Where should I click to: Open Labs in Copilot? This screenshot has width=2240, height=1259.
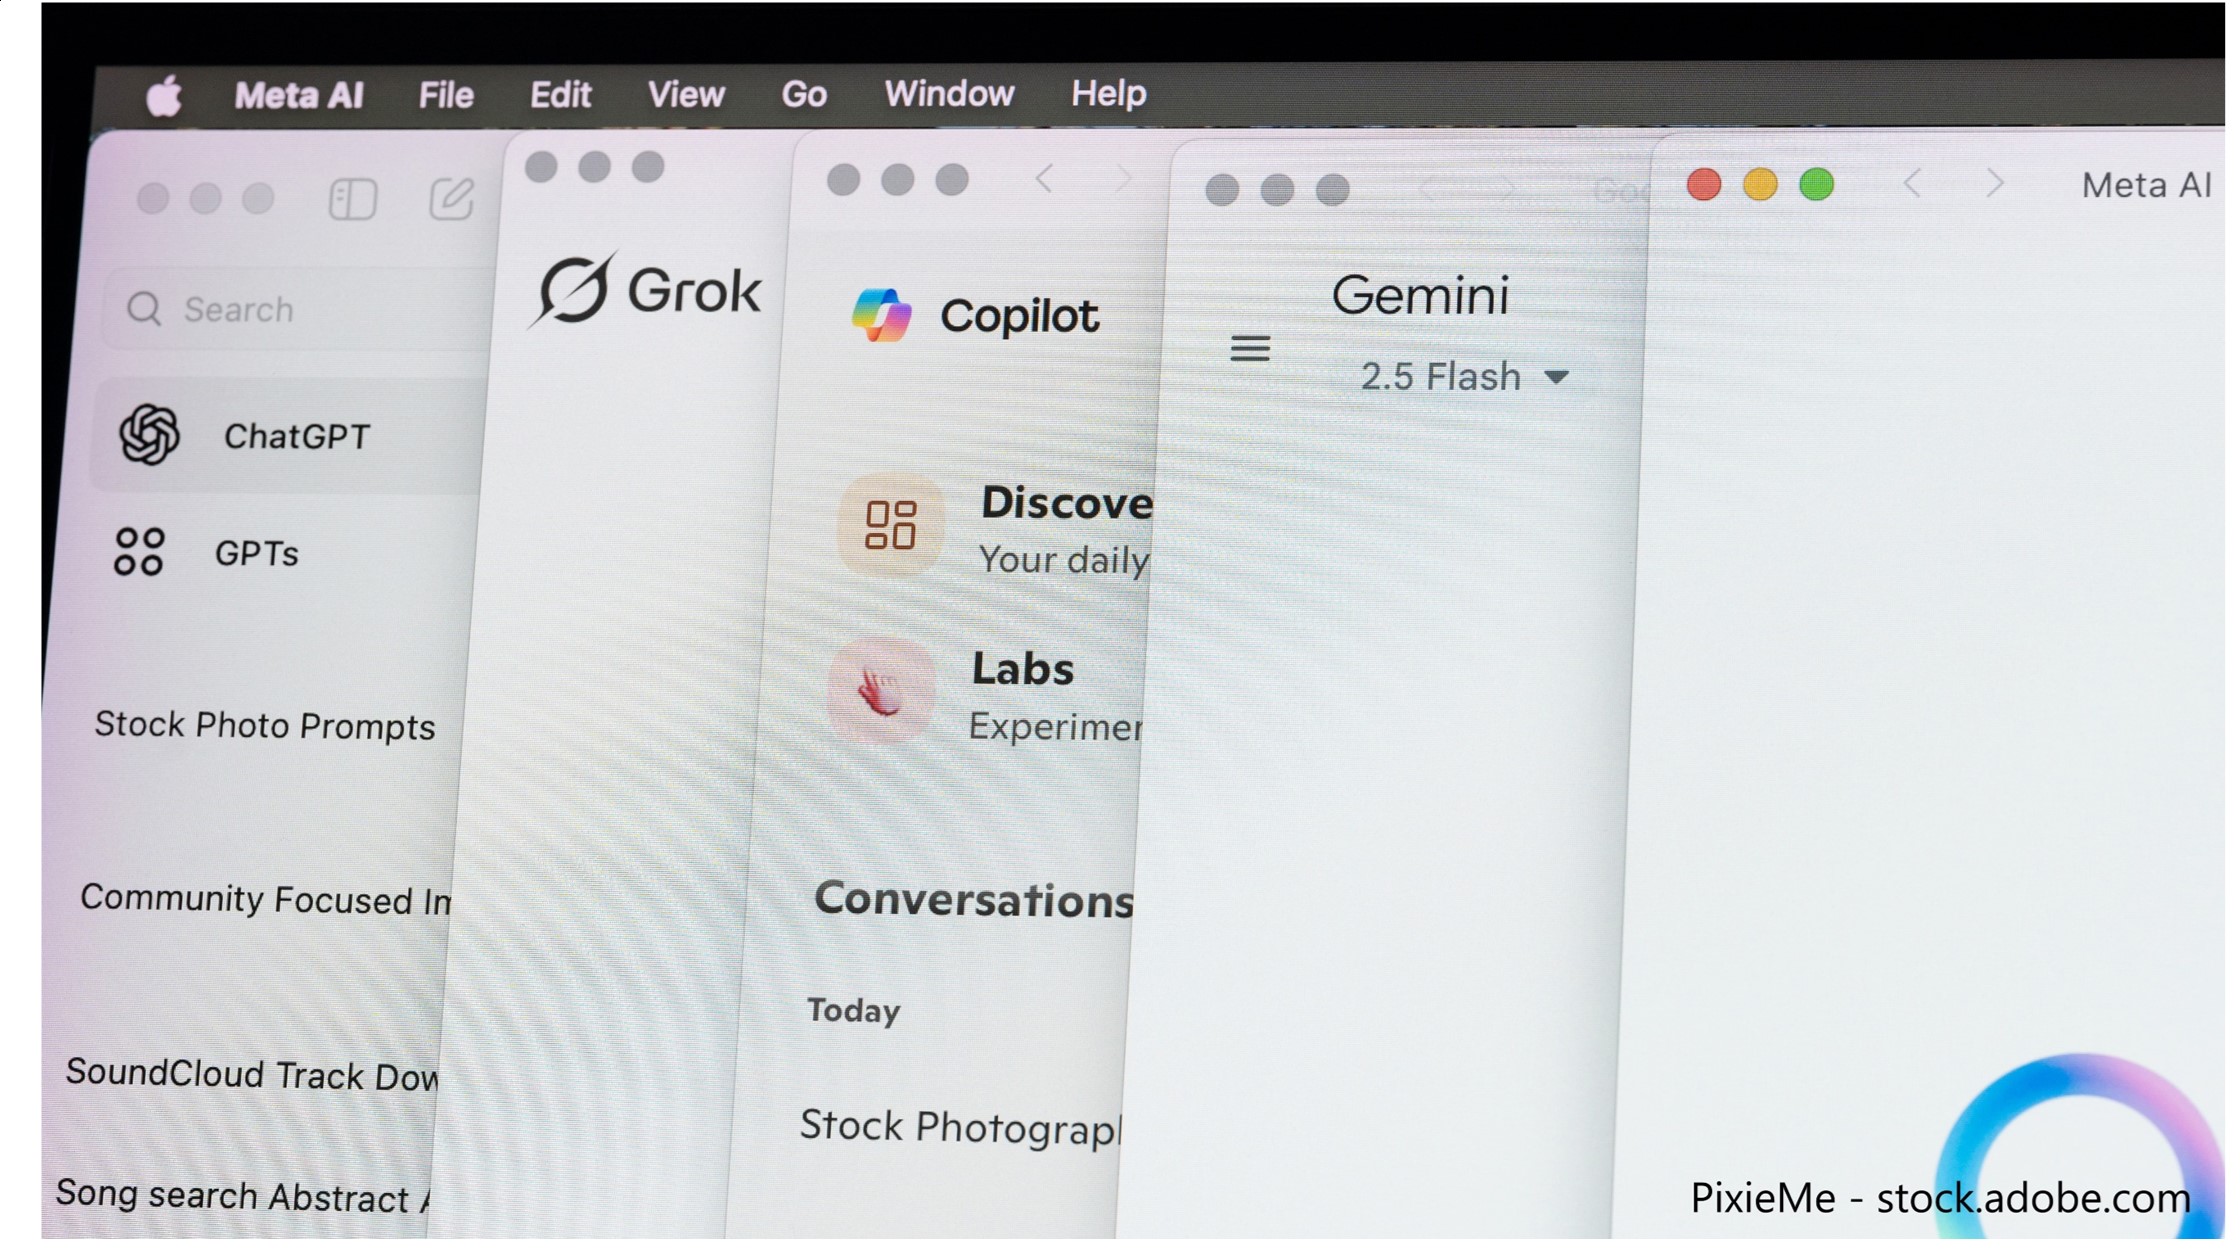click(1023, 669)
